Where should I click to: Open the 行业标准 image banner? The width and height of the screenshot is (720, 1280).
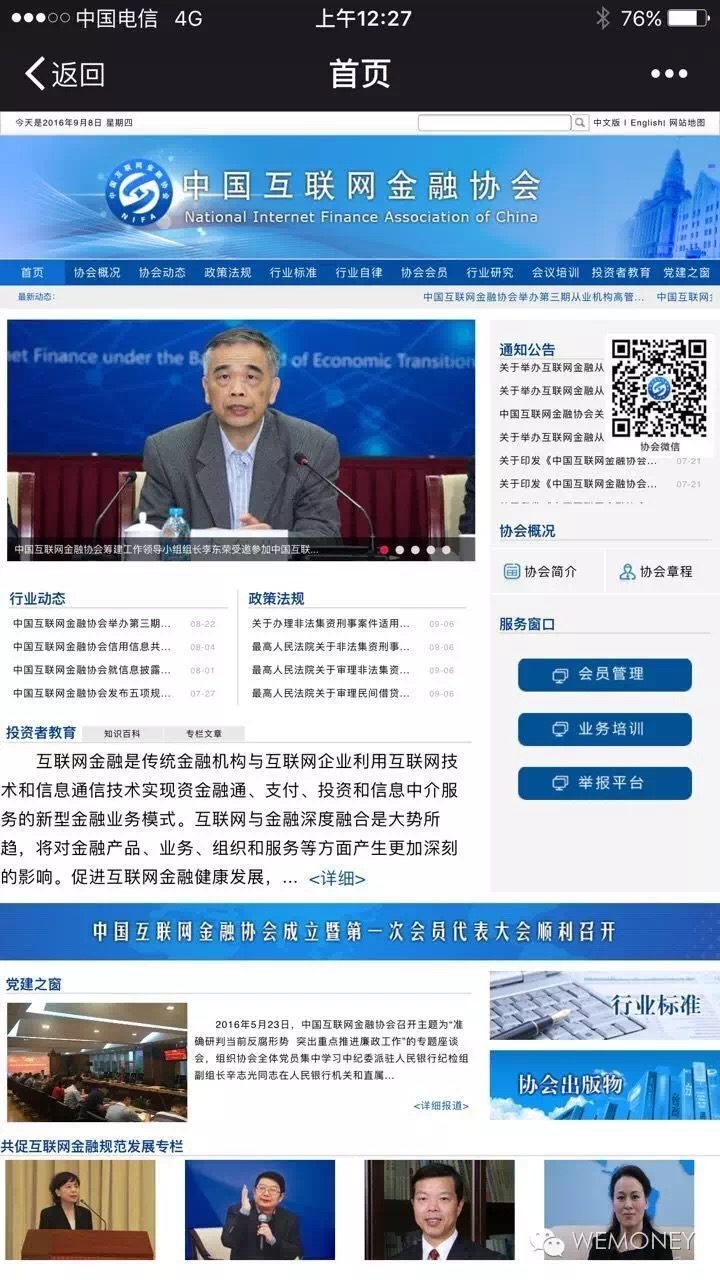pyautogui.click(x=604, y=1005)
